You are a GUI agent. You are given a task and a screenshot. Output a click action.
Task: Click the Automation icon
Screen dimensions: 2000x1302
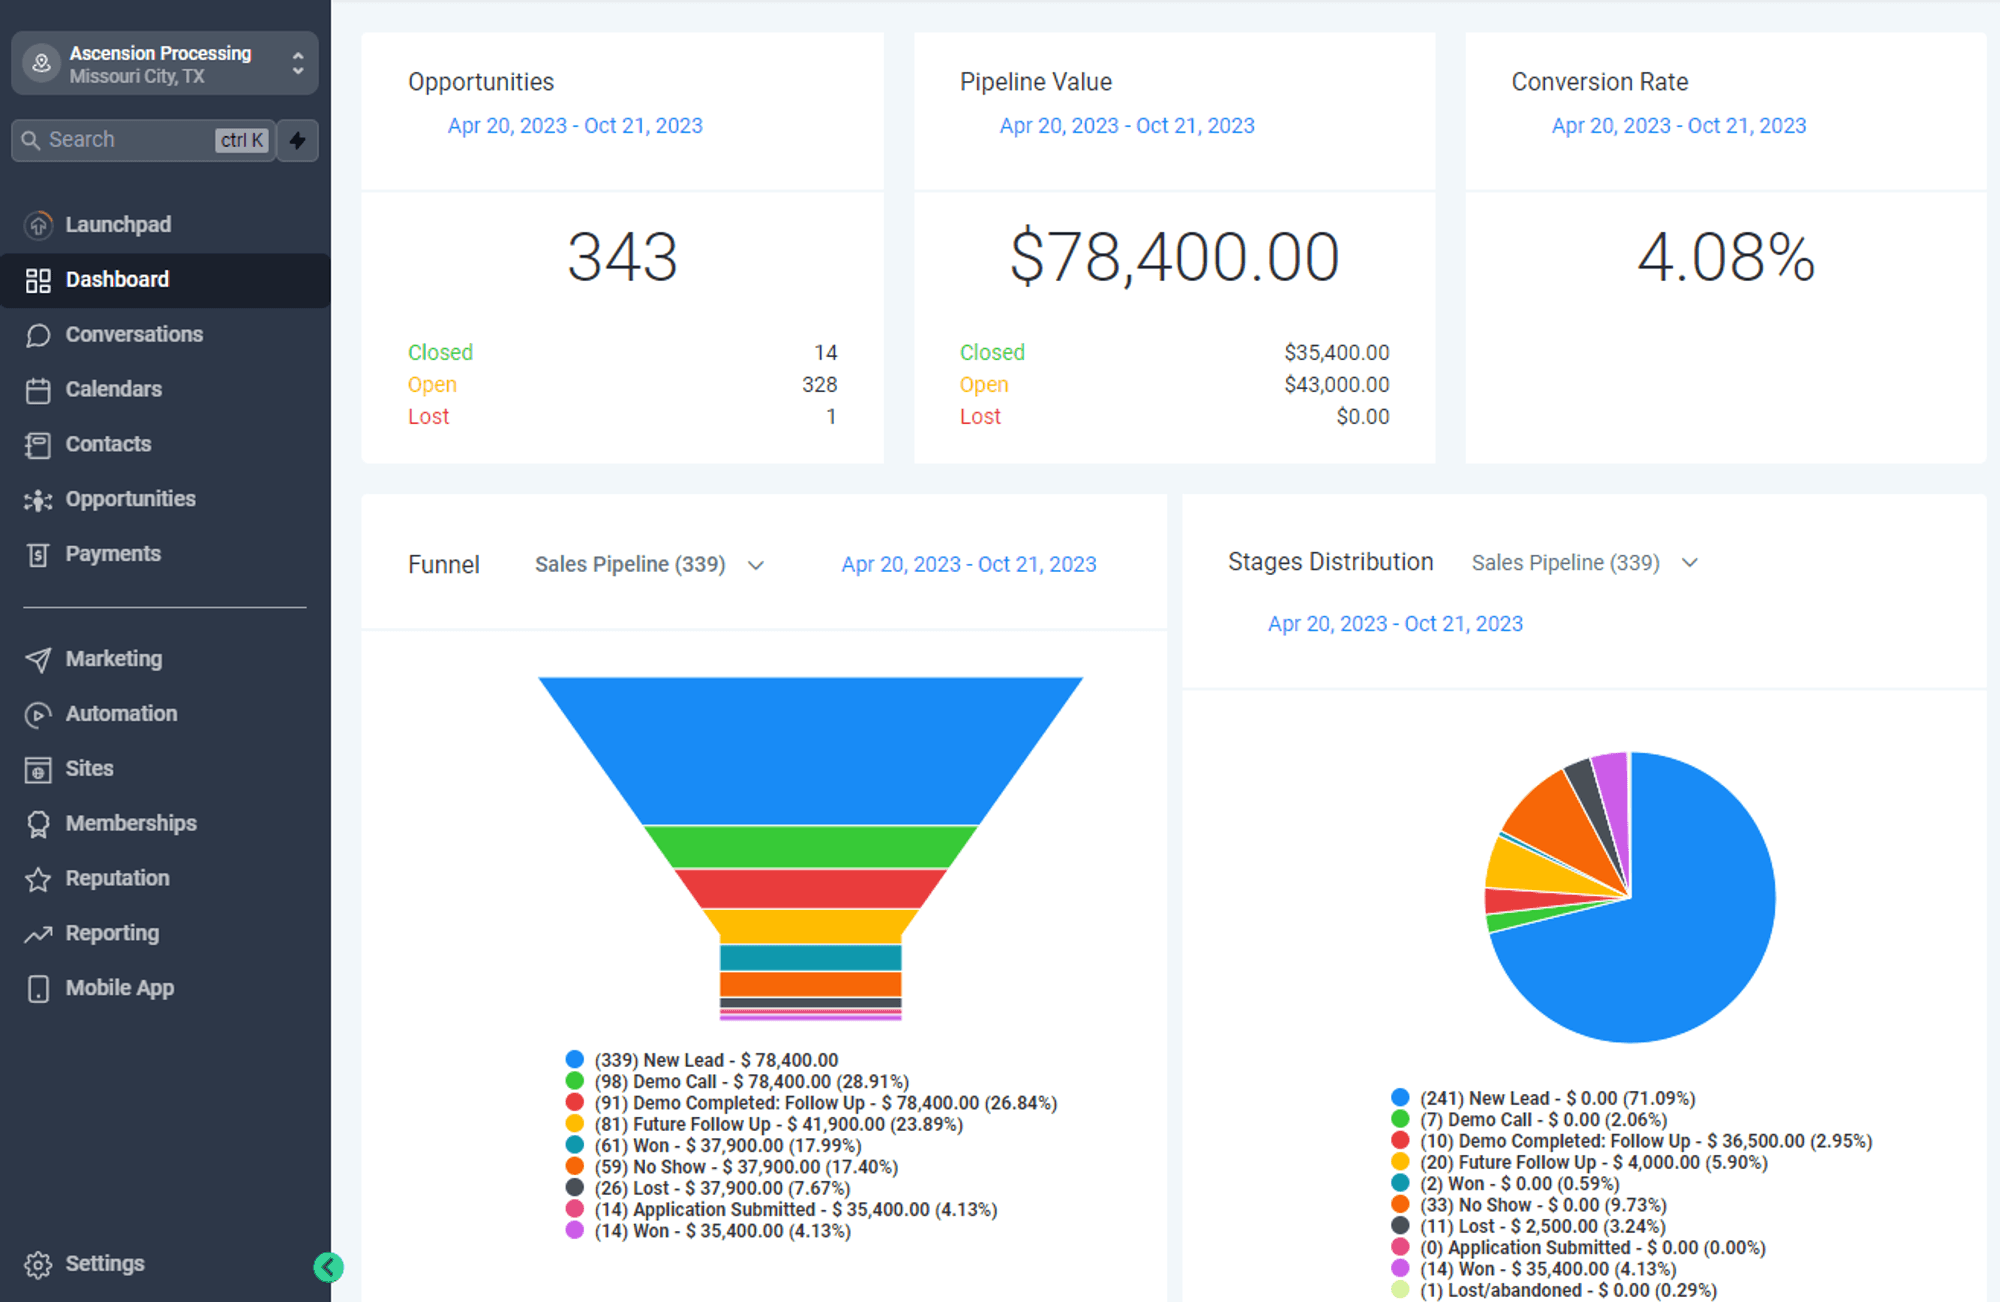pyautogui.click(x=38, y=714)
